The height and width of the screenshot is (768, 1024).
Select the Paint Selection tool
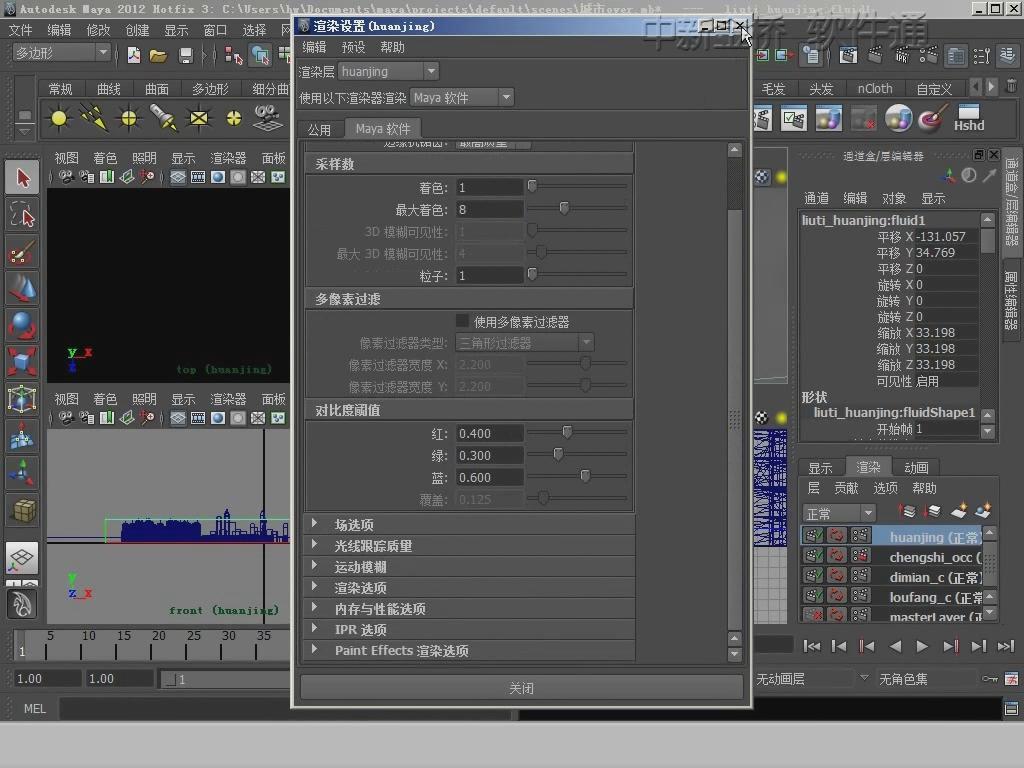[x=22, y=252]
